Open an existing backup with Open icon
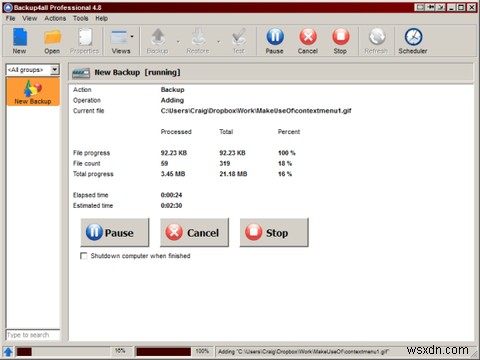Viewport: 480px width, 360px height. tap(52, 41)
